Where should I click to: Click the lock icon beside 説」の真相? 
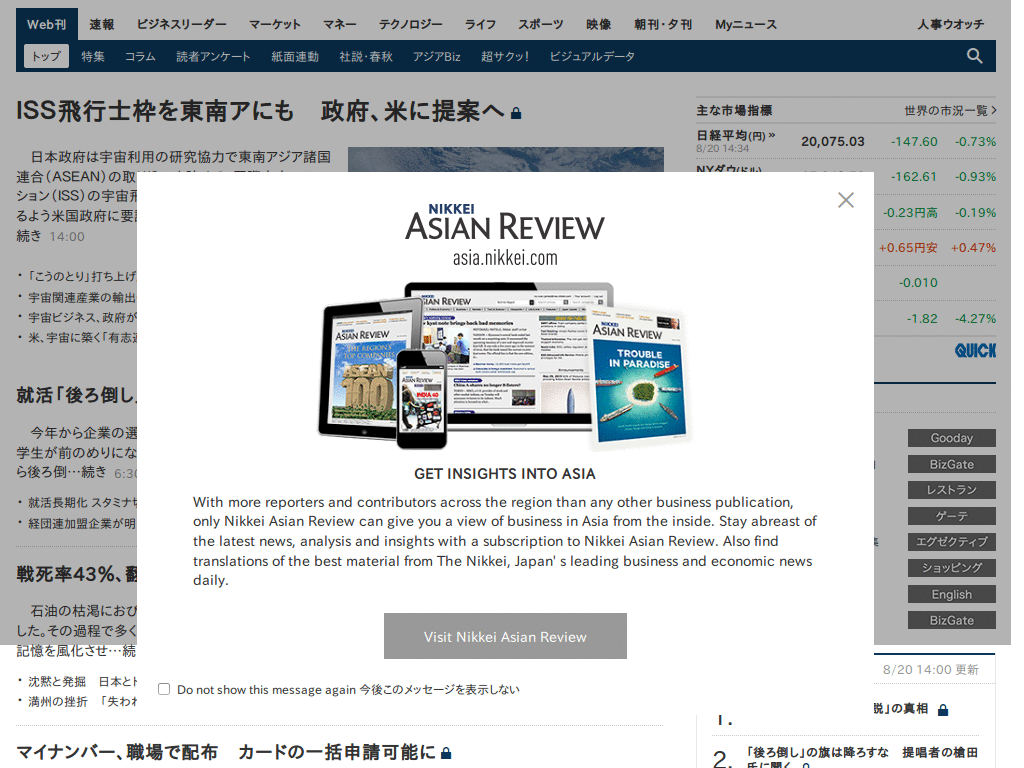coord(943,710)
